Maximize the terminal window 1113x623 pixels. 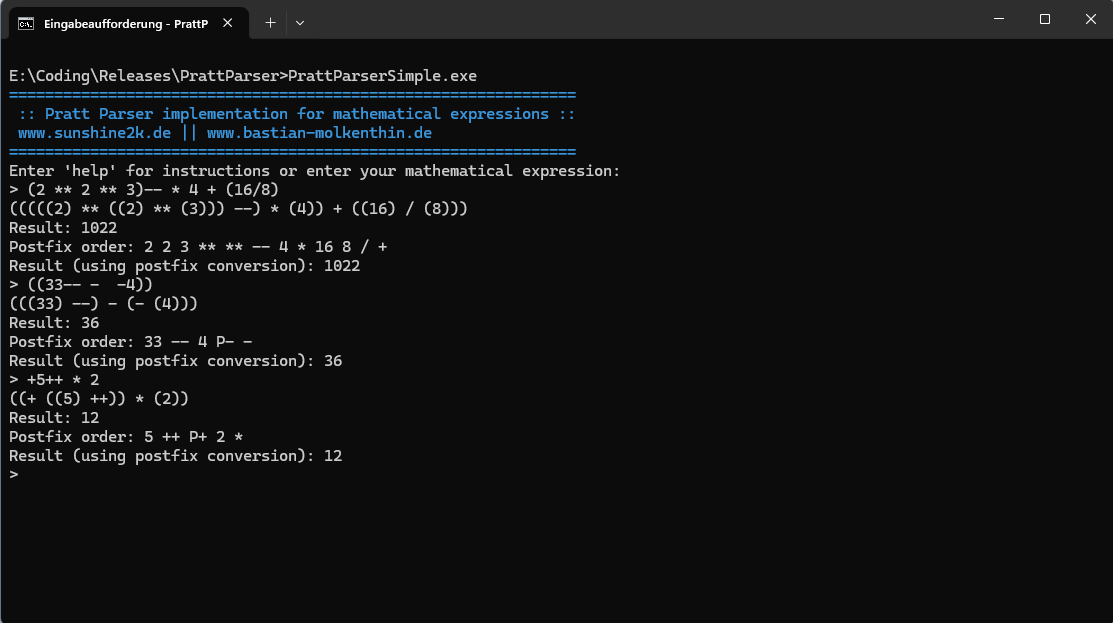click(x=1045, y=20)
